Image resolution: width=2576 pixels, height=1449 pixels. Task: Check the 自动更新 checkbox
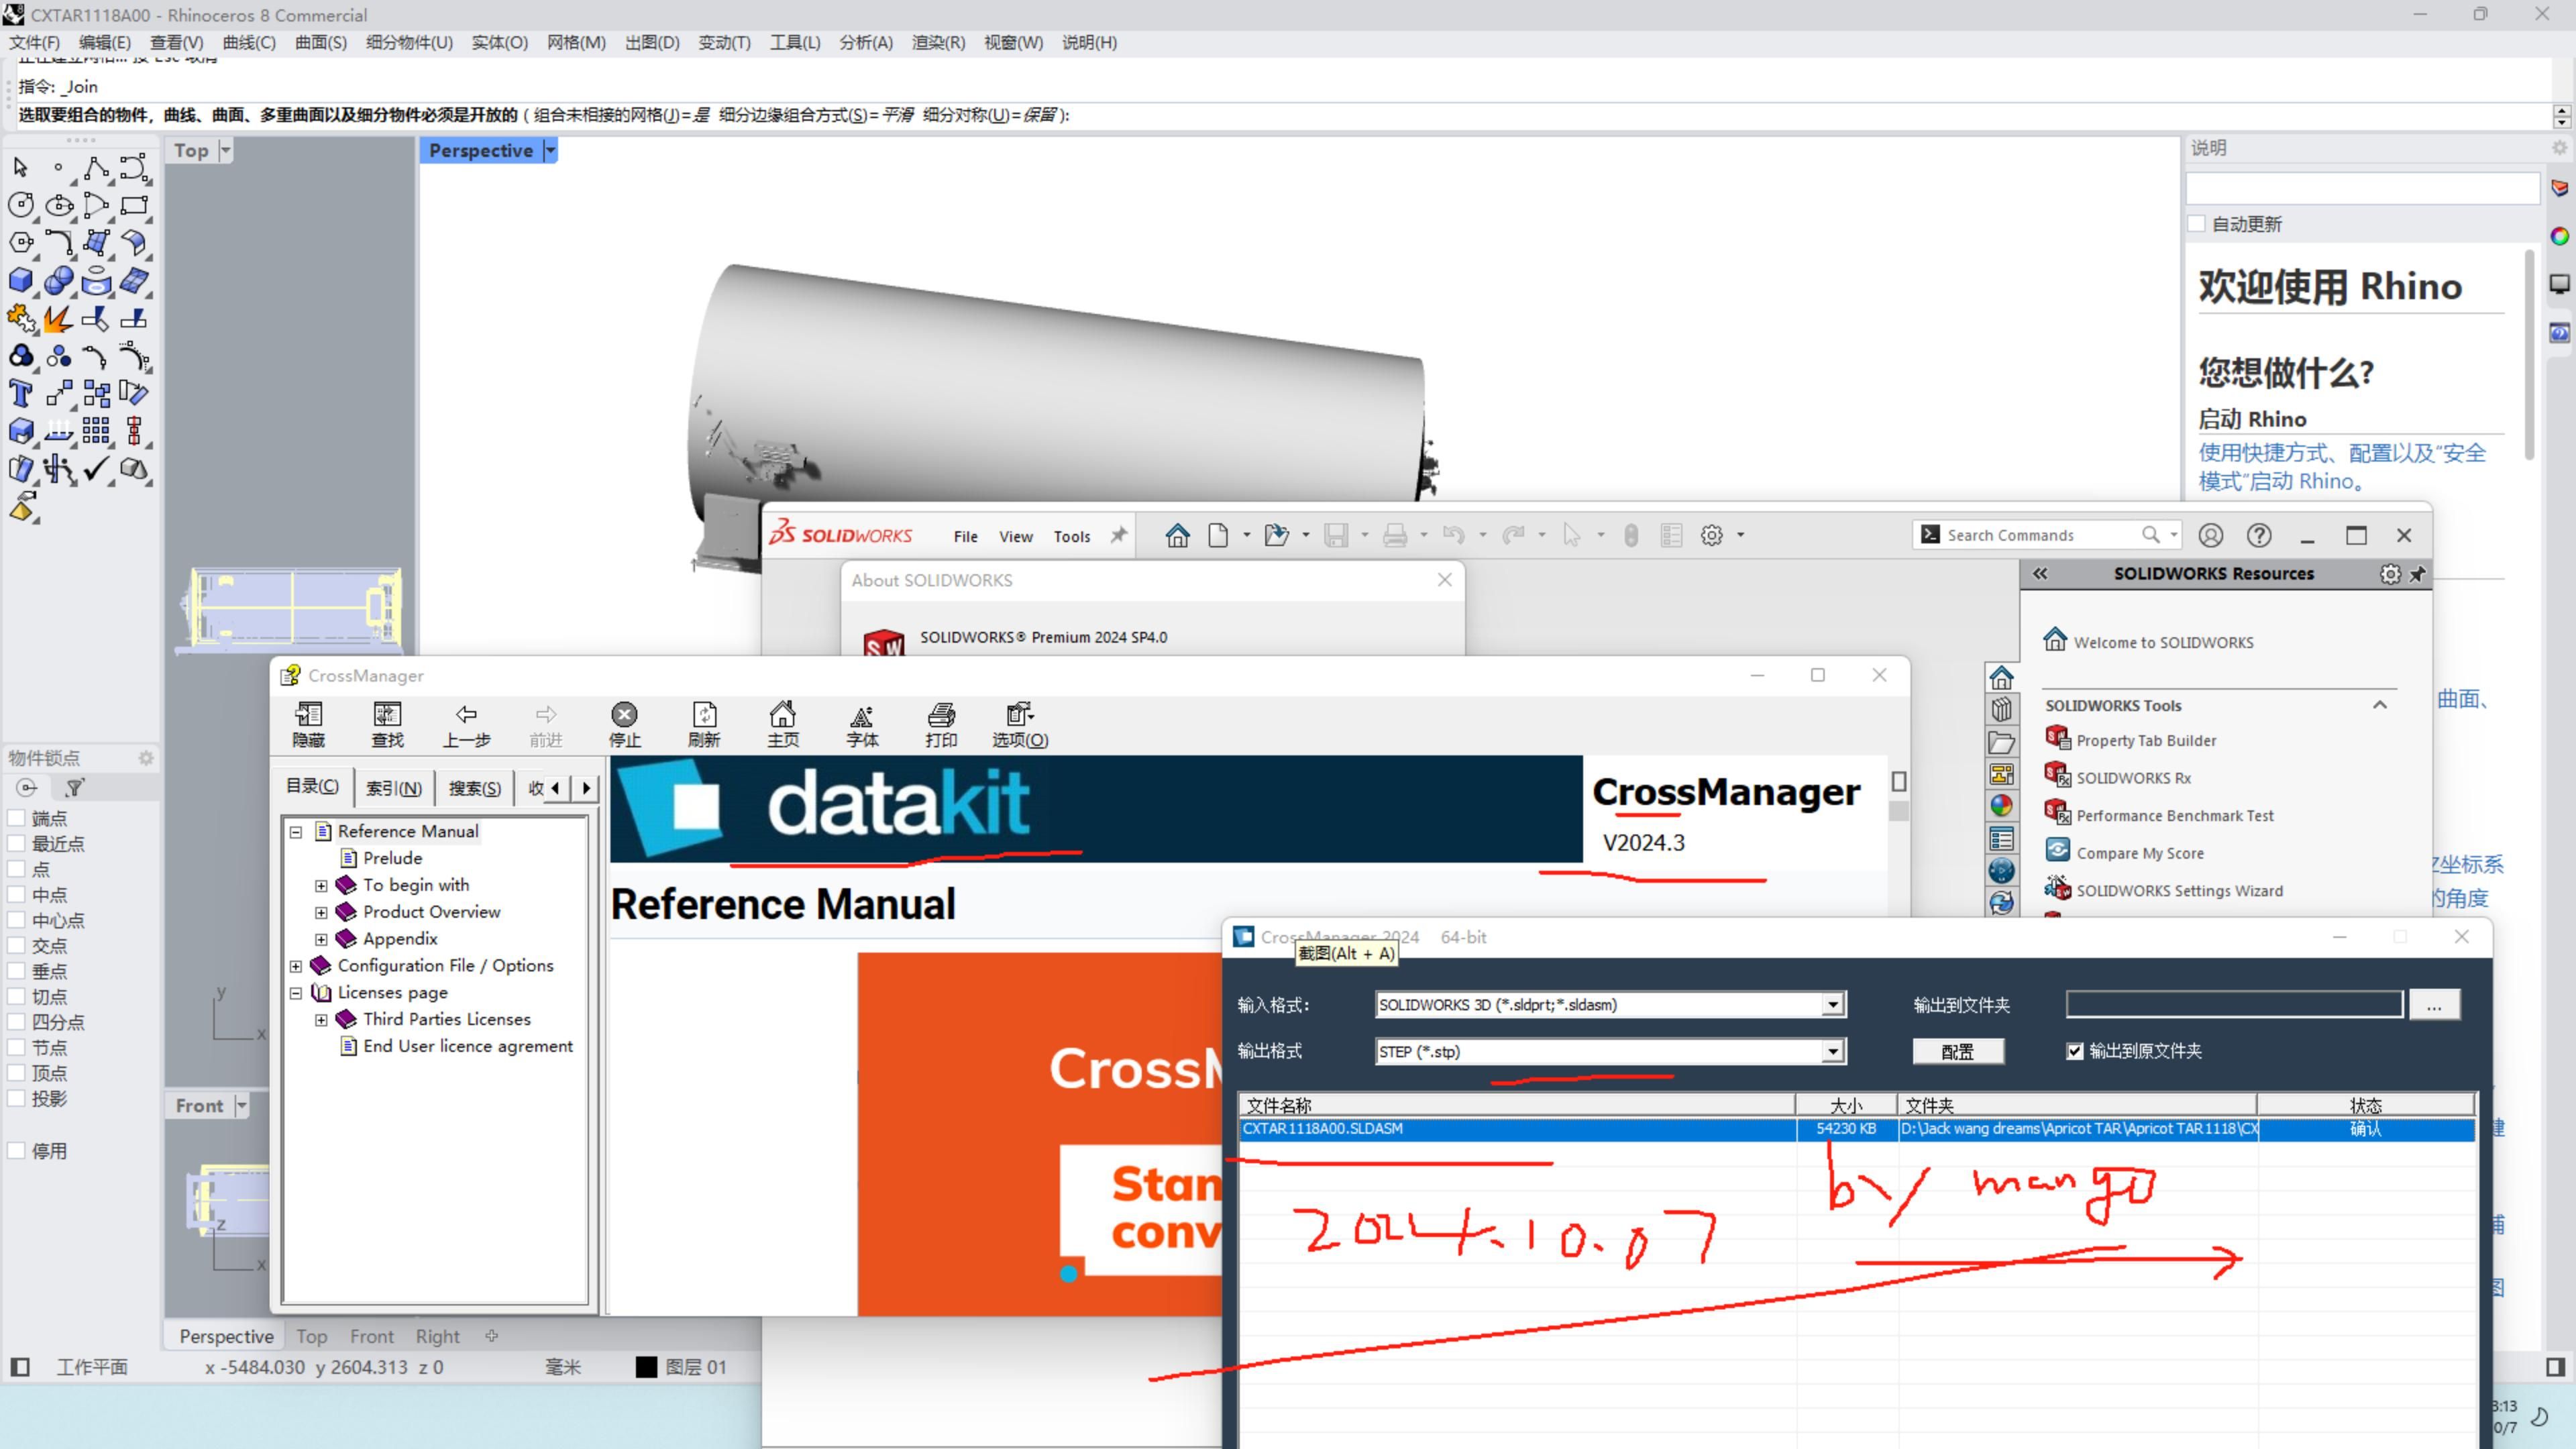pyautogui.click(x=2197, y=224)
